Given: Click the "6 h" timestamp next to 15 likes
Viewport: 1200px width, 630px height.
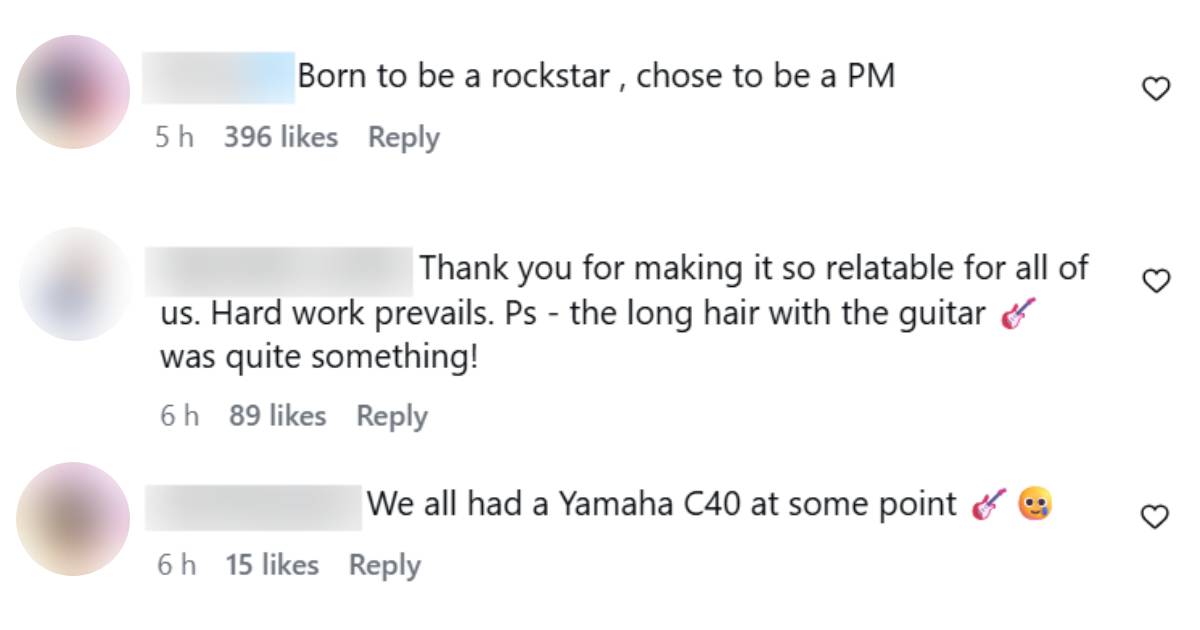Looking at the screenshot, I should pos(176,565).
